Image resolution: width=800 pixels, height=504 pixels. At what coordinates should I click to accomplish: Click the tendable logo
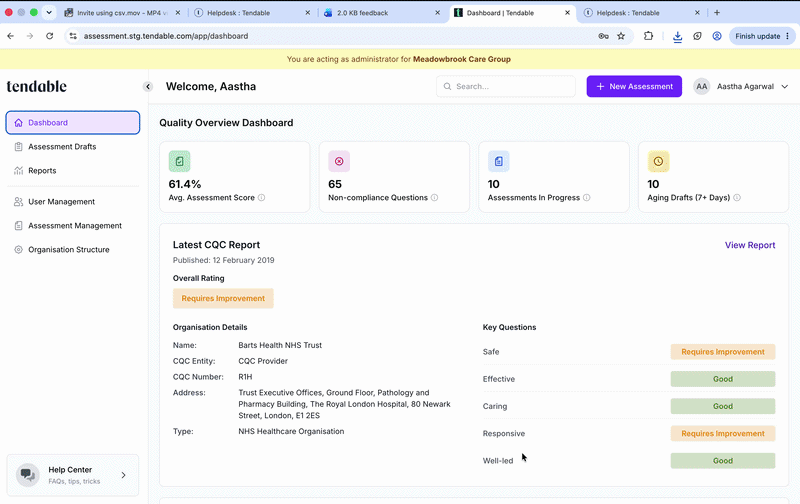[x=37, y=86]
